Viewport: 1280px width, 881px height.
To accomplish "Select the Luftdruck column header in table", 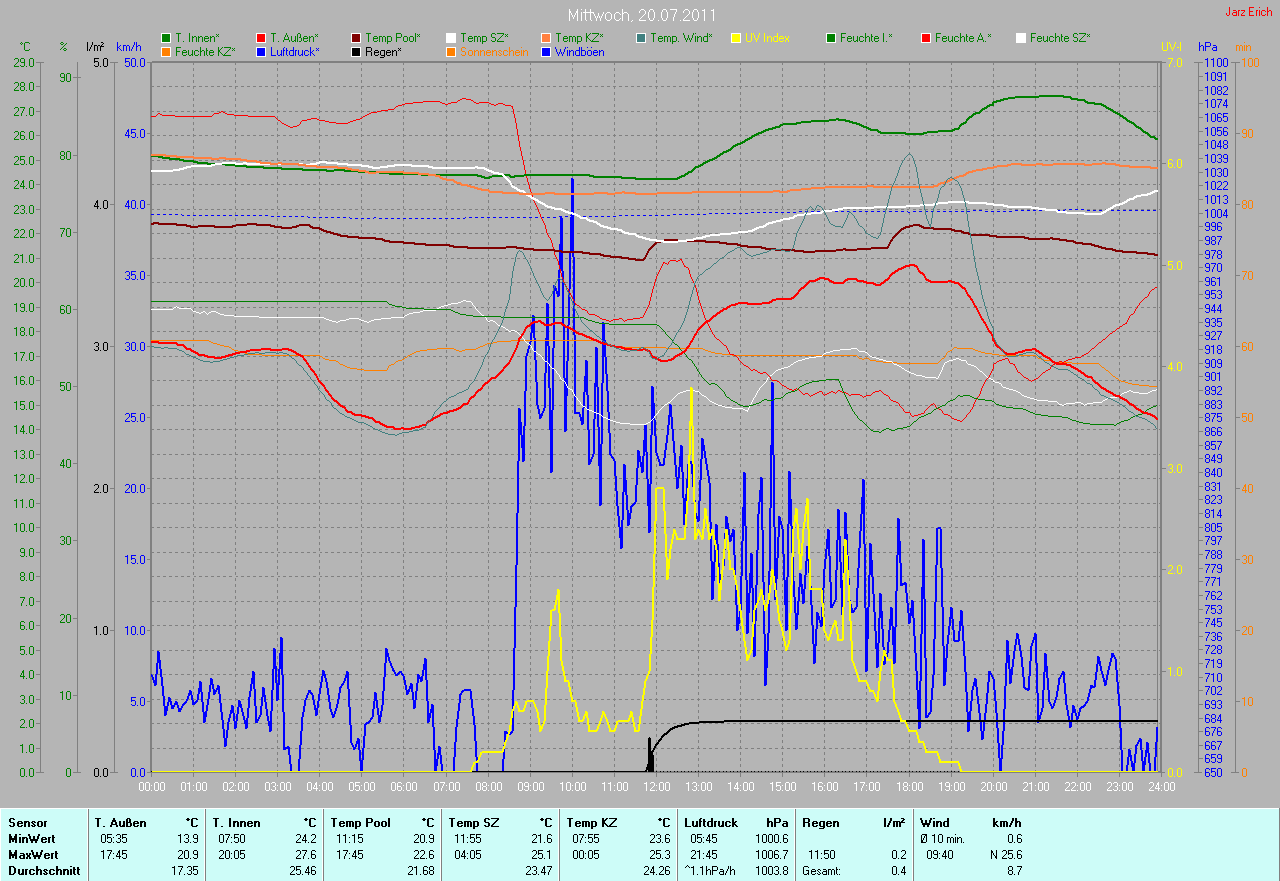I will point(711,822).
